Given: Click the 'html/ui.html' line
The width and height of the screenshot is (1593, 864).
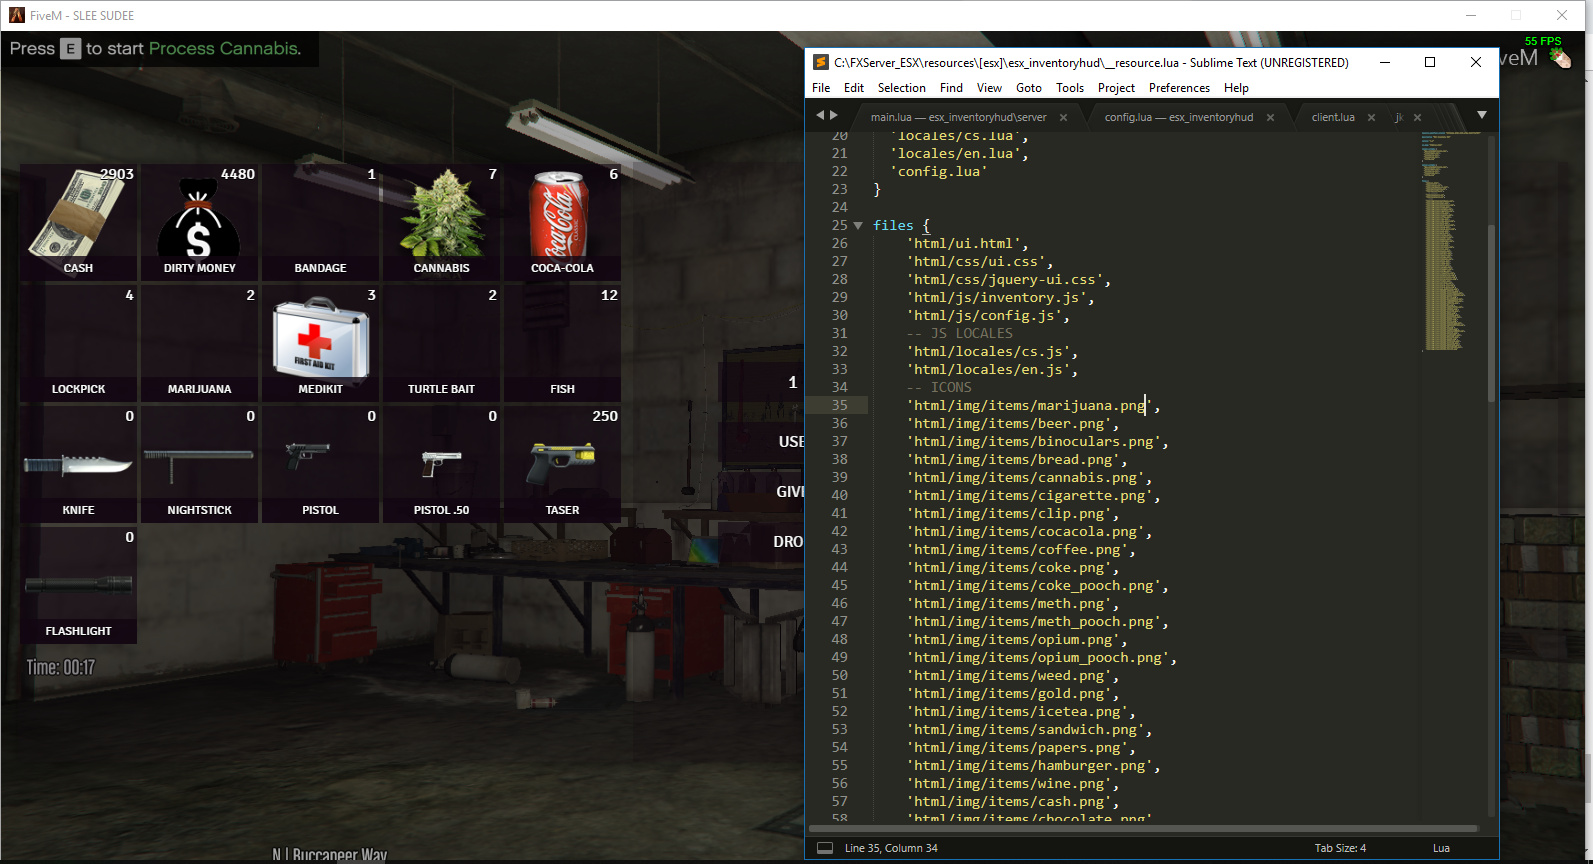Looking at the screenshot, I should [967, 243].
